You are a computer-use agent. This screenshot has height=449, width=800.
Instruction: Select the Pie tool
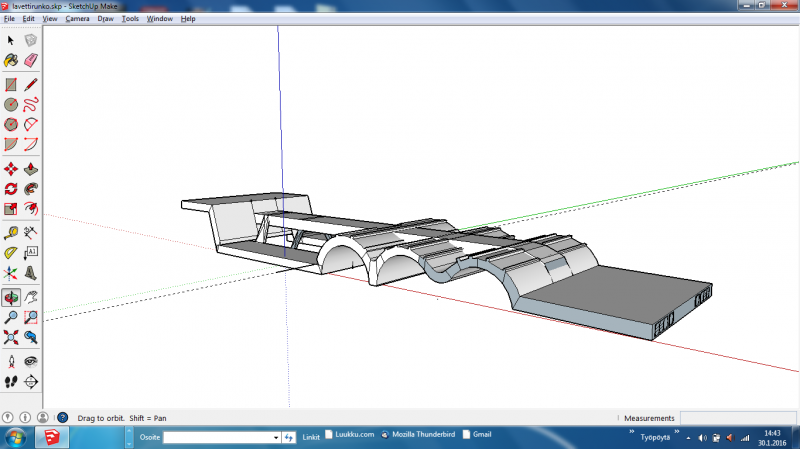(11, 144)
